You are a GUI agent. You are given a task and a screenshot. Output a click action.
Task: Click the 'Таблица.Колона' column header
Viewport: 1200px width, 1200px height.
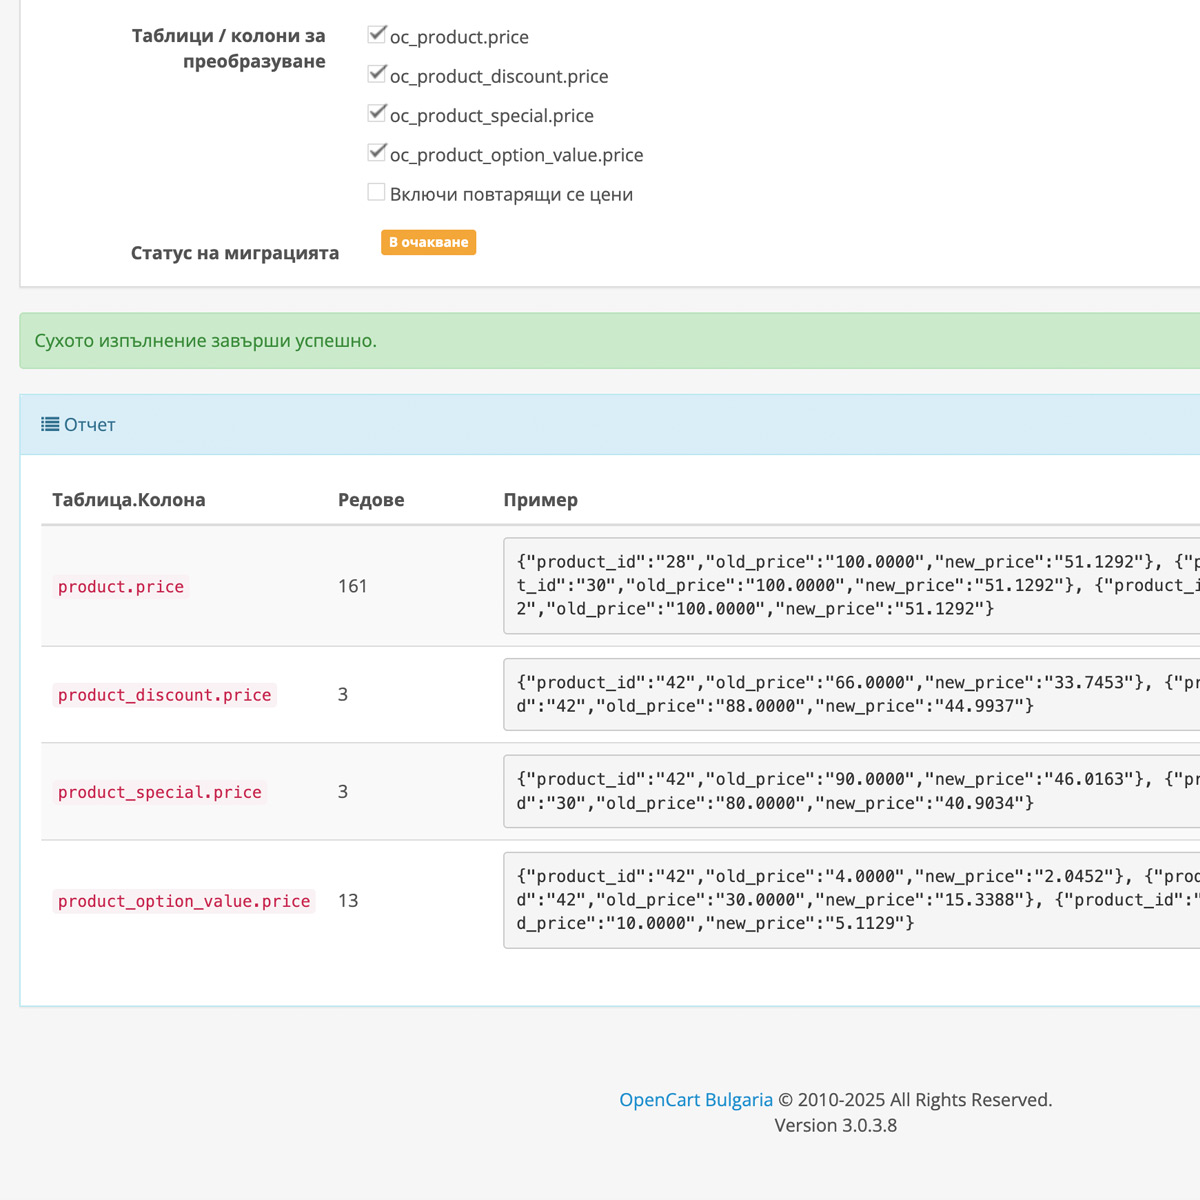(x=129, y=500)
